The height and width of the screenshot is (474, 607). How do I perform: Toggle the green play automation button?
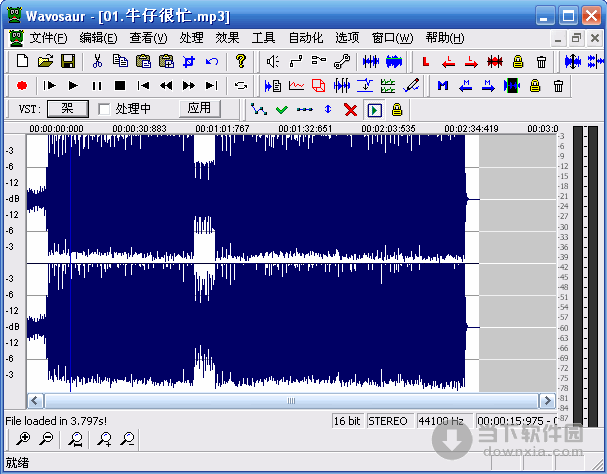[x=374, y=110]
